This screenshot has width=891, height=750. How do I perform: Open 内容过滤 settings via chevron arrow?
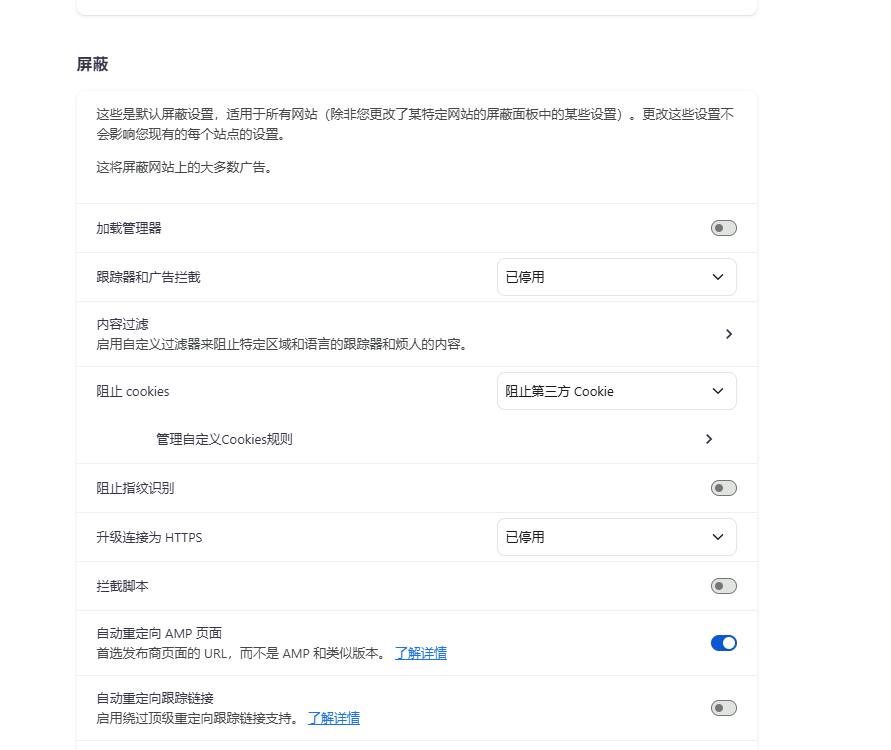pos(728,334)
